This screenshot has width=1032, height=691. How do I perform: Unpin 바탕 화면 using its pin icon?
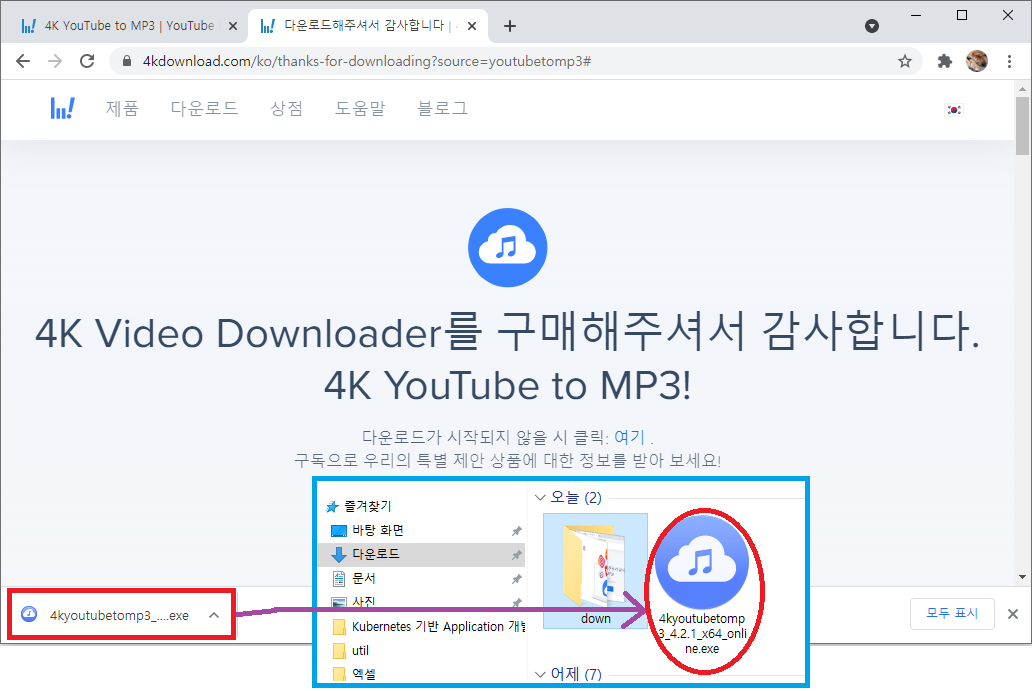(517, 530)
